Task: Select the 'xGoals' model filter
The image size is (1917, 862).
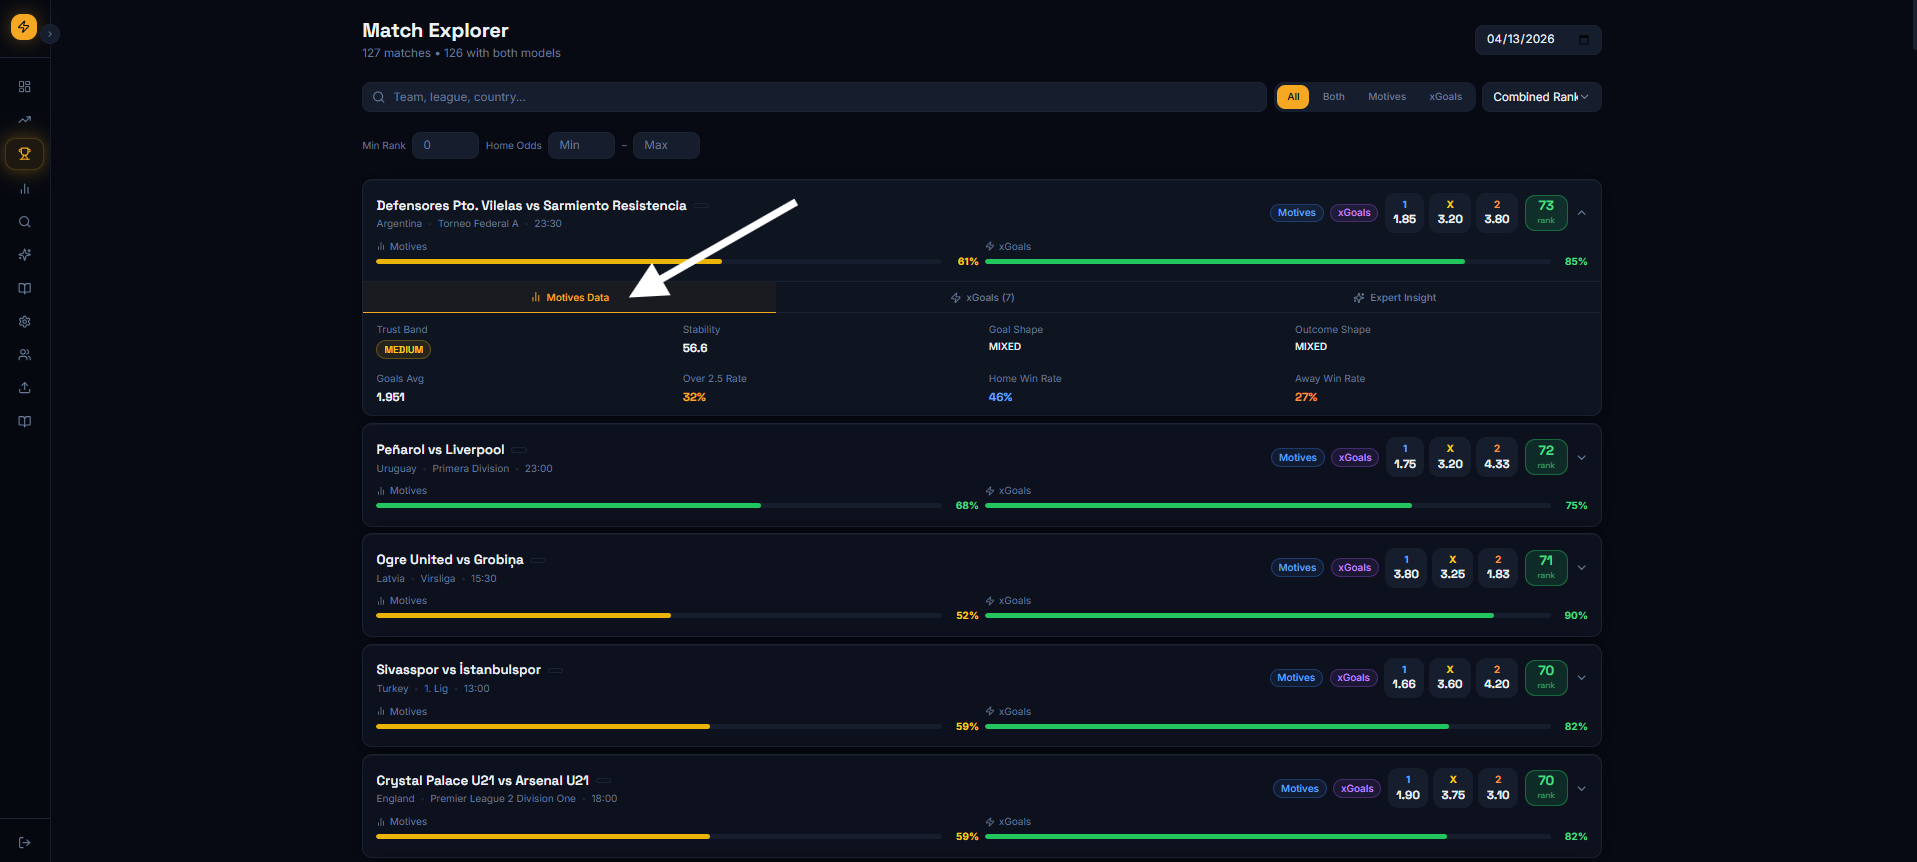Action: 1445,97
